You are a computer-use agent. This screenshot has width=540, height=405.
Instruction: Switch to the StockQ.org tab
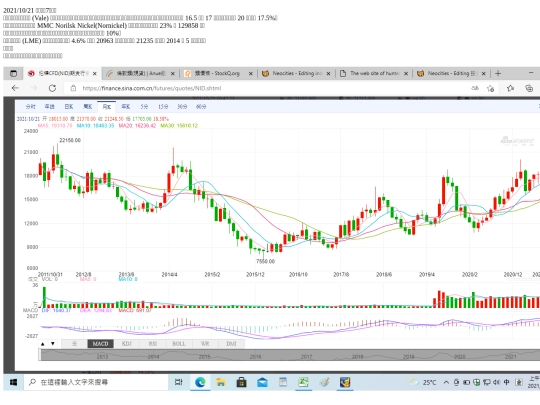click(x=217, y=73)
